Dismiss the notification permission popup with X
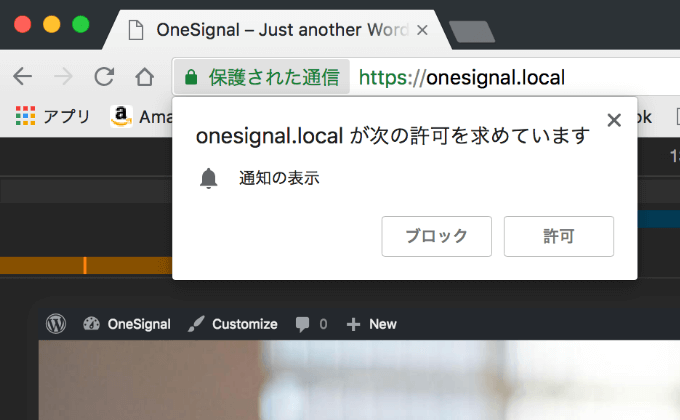 click(614, 120)
